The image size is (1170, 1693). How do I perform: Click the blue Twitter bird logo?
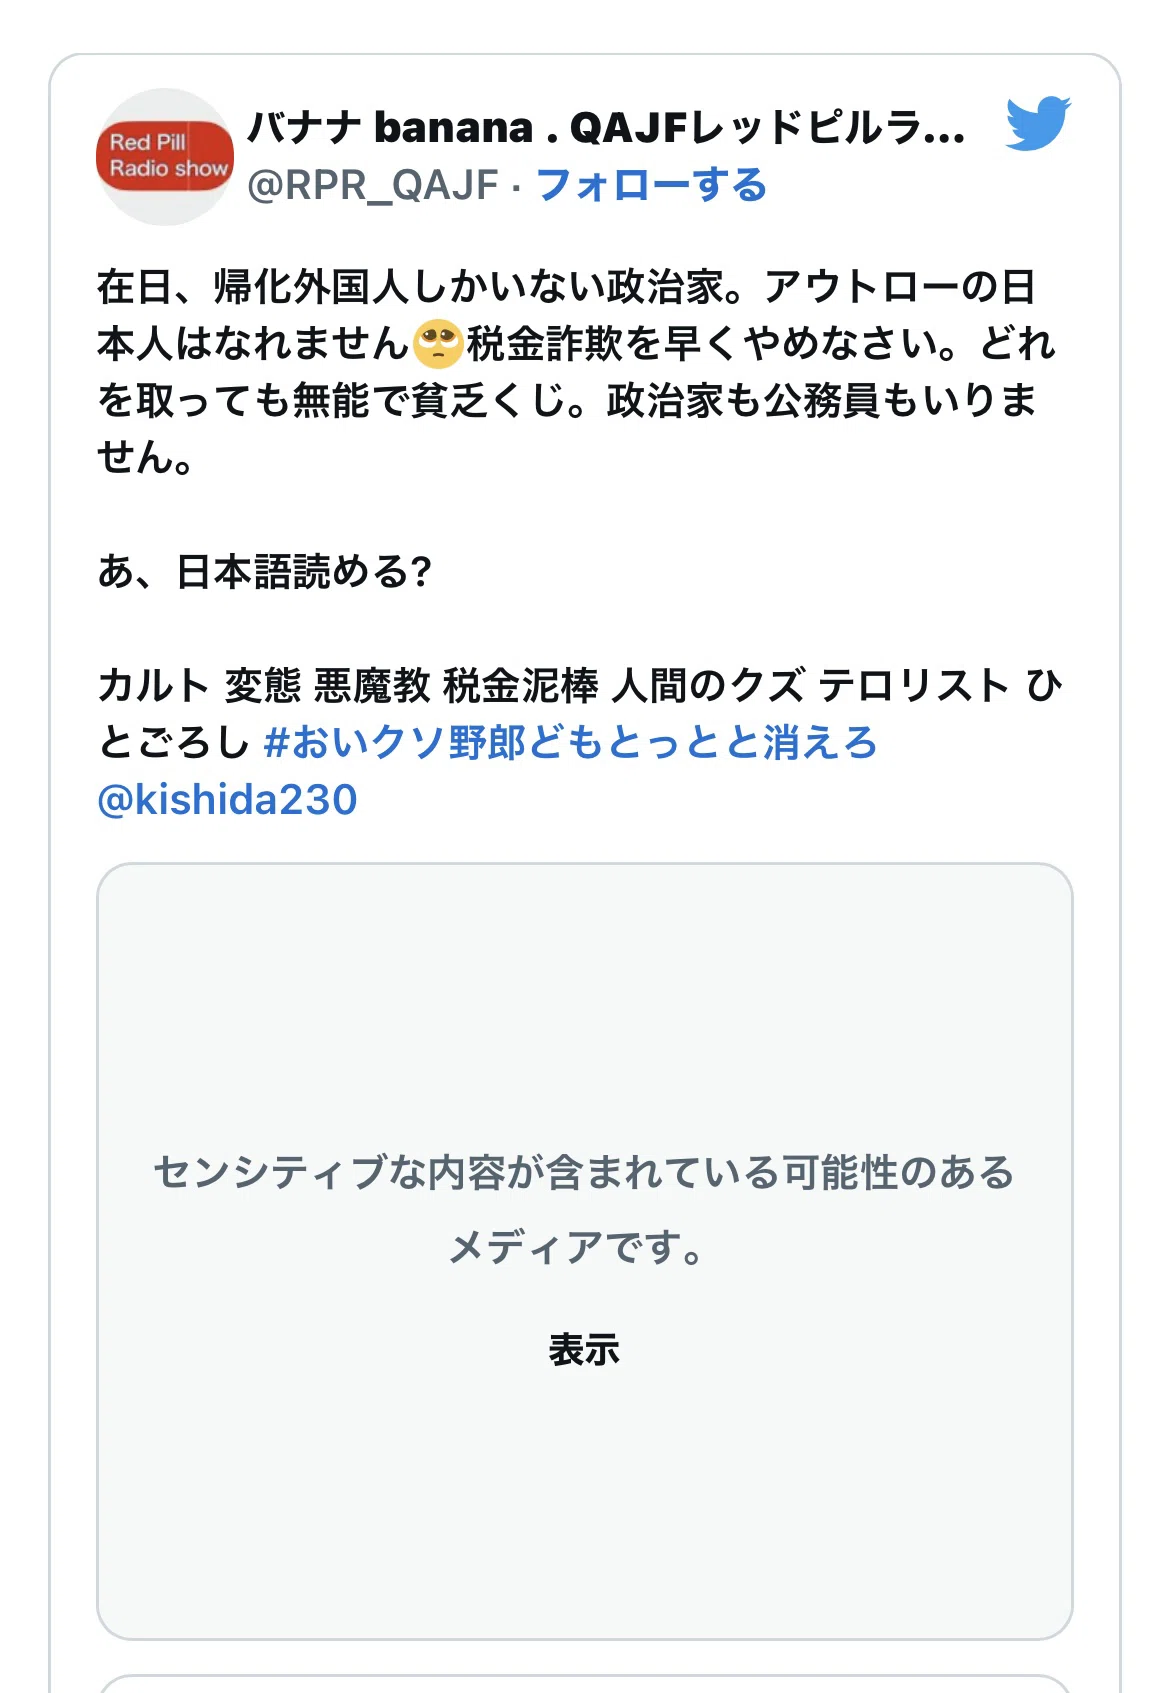coord(1038,123)
